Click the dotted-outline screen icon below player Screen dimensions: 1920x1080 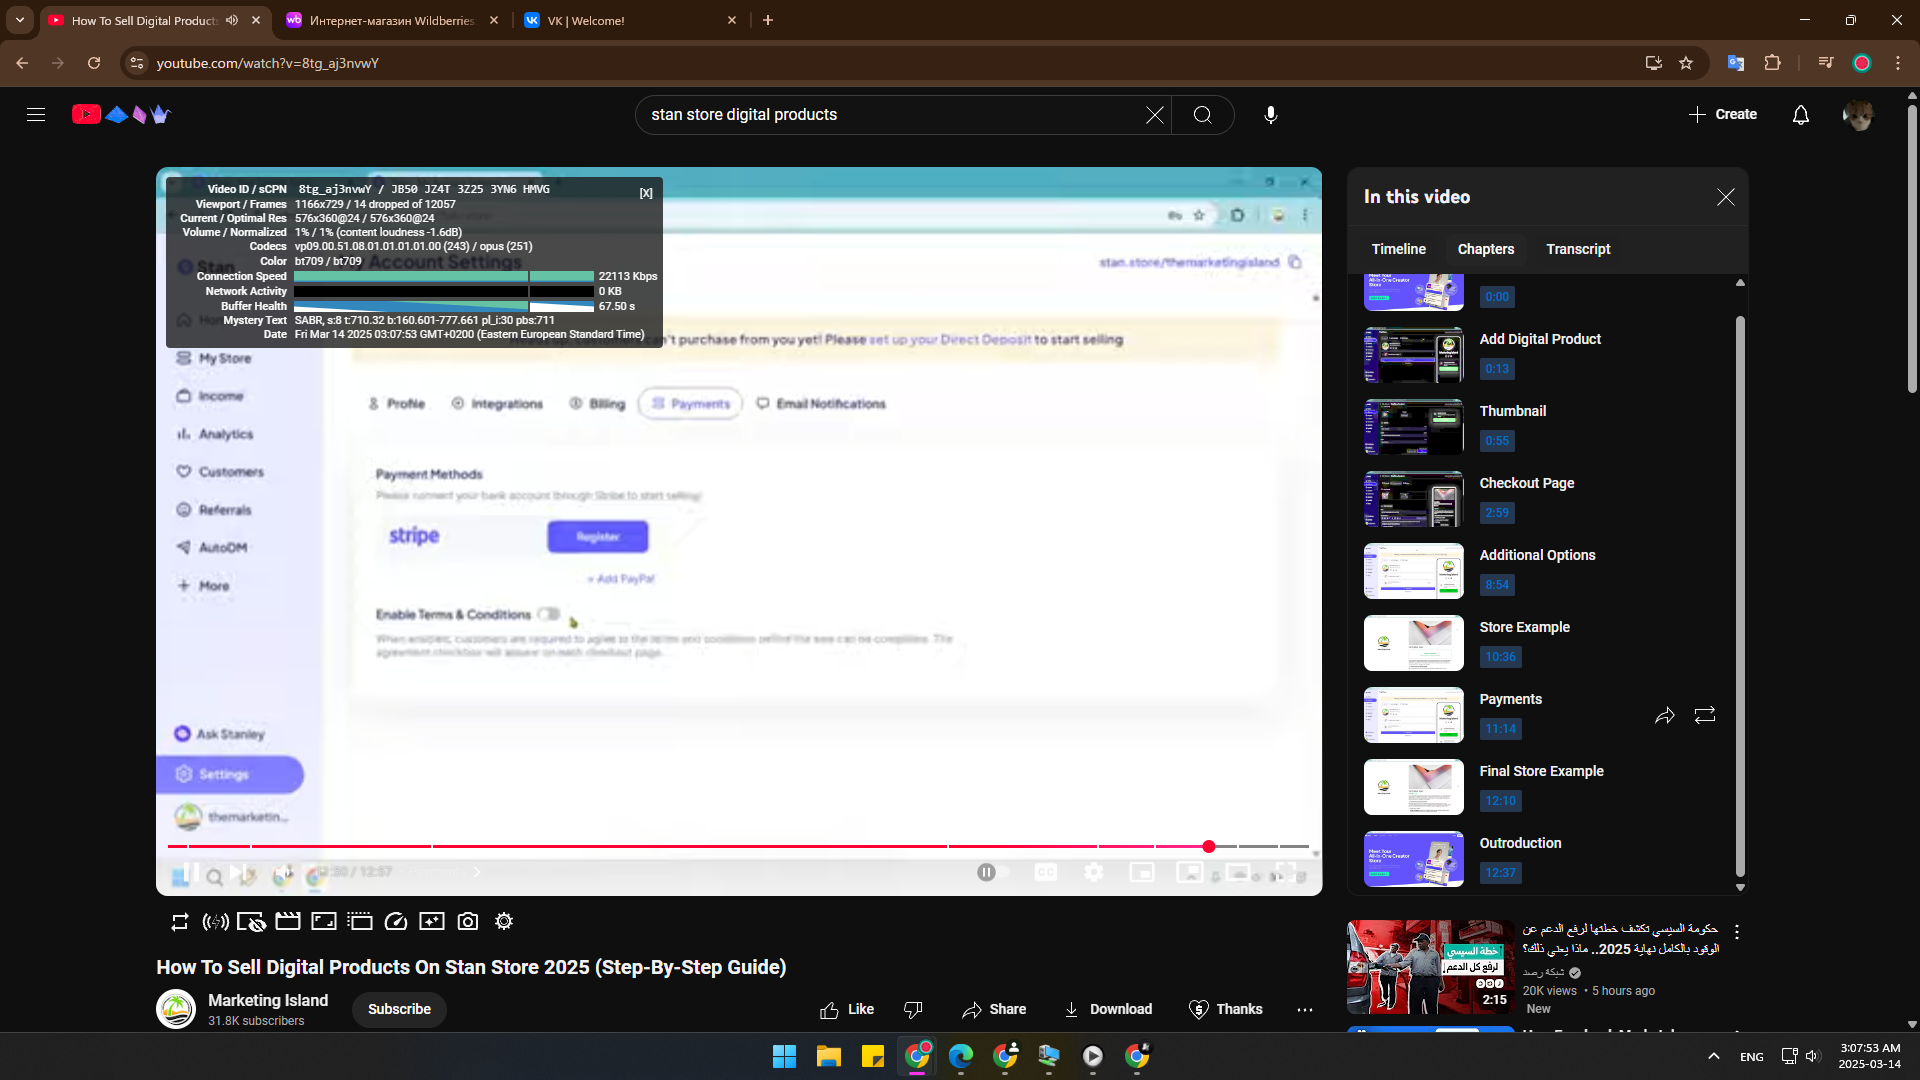coord(360,922)
